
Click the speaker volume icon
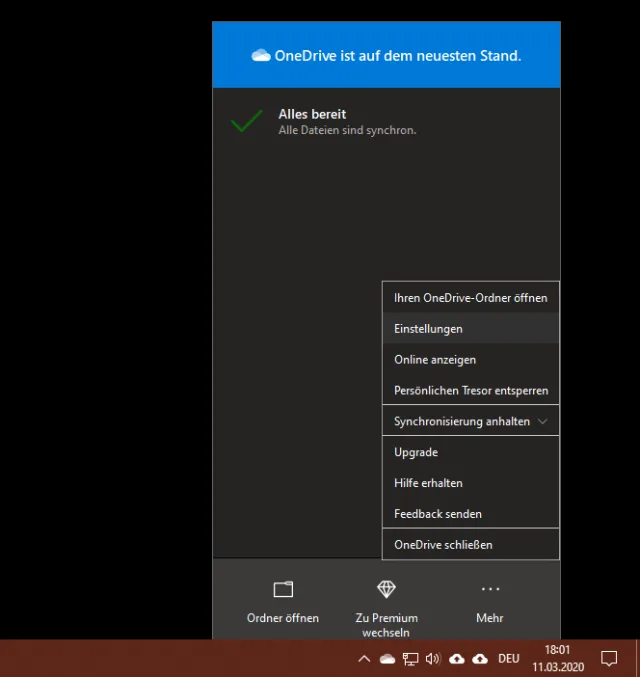click(x=433, y=658)
